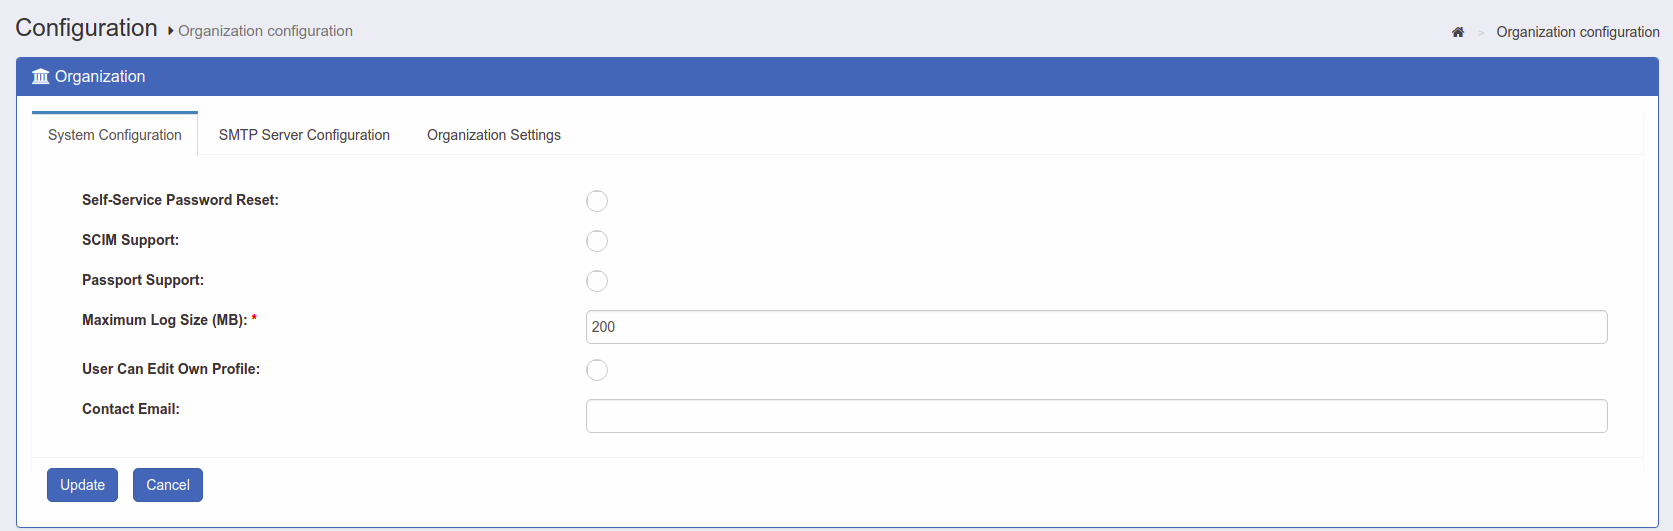The height and width of the screenshot is (531, 1673).
Task: Click the Organization panel header title
Action: pos(100,77)
